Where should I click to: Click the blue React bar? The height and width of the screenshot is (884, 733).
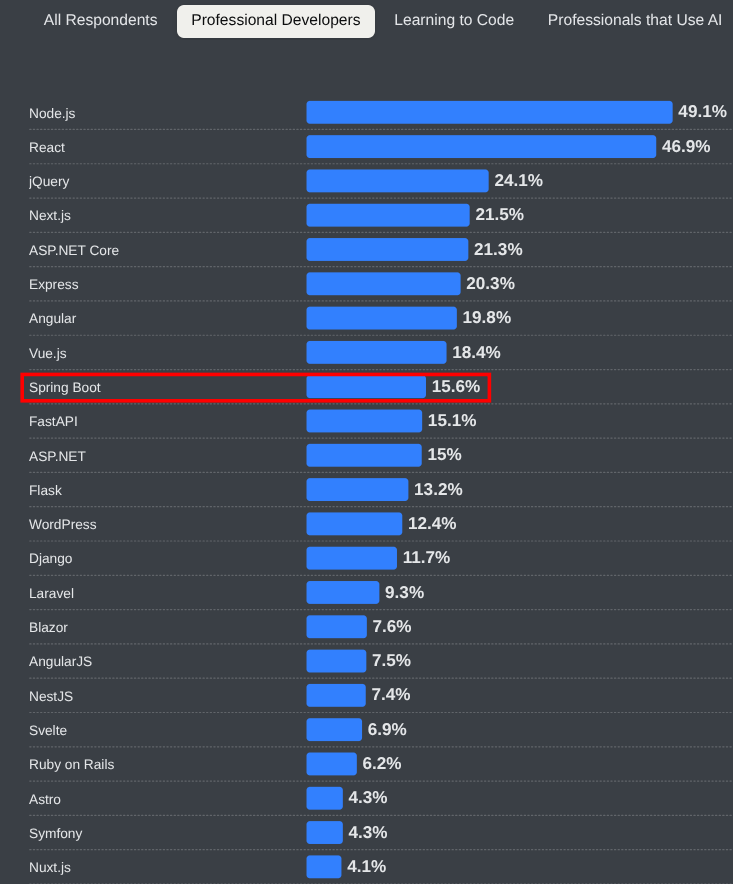click(481, 147)
